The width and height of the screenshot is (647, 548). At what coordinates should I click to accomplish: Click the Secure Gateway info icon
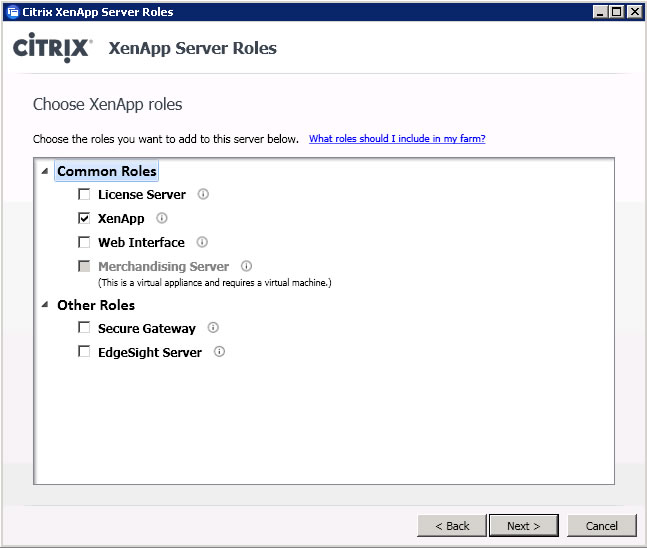point(213,328)
